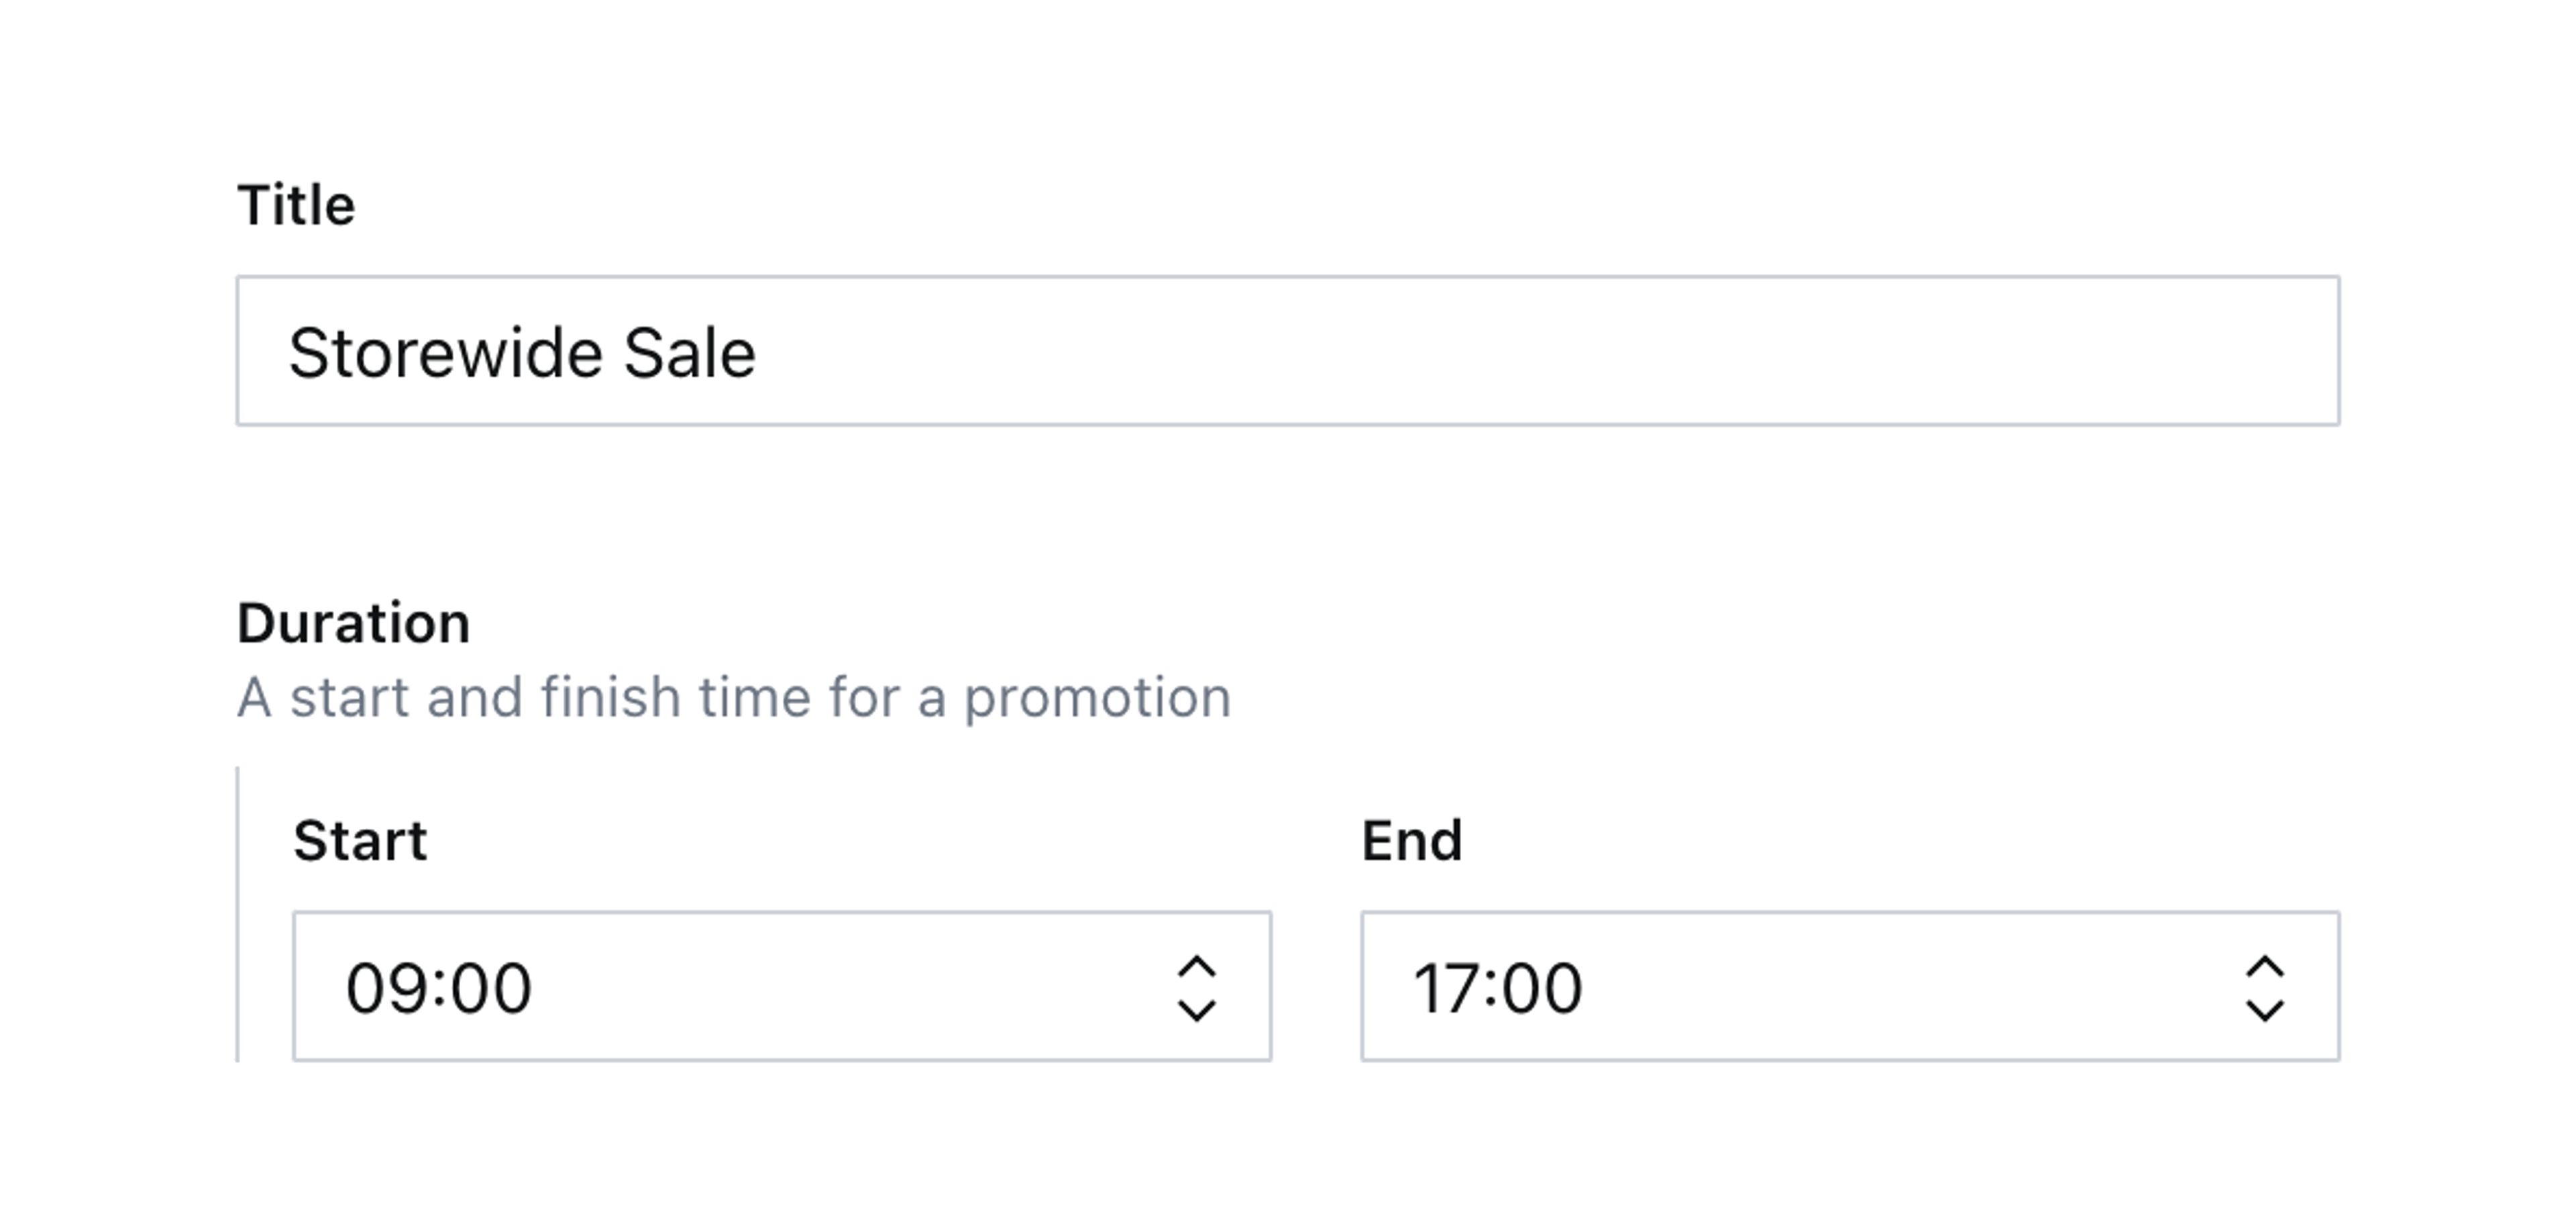
Task: Click the Duration heading
Action: (x=353, y=623)
